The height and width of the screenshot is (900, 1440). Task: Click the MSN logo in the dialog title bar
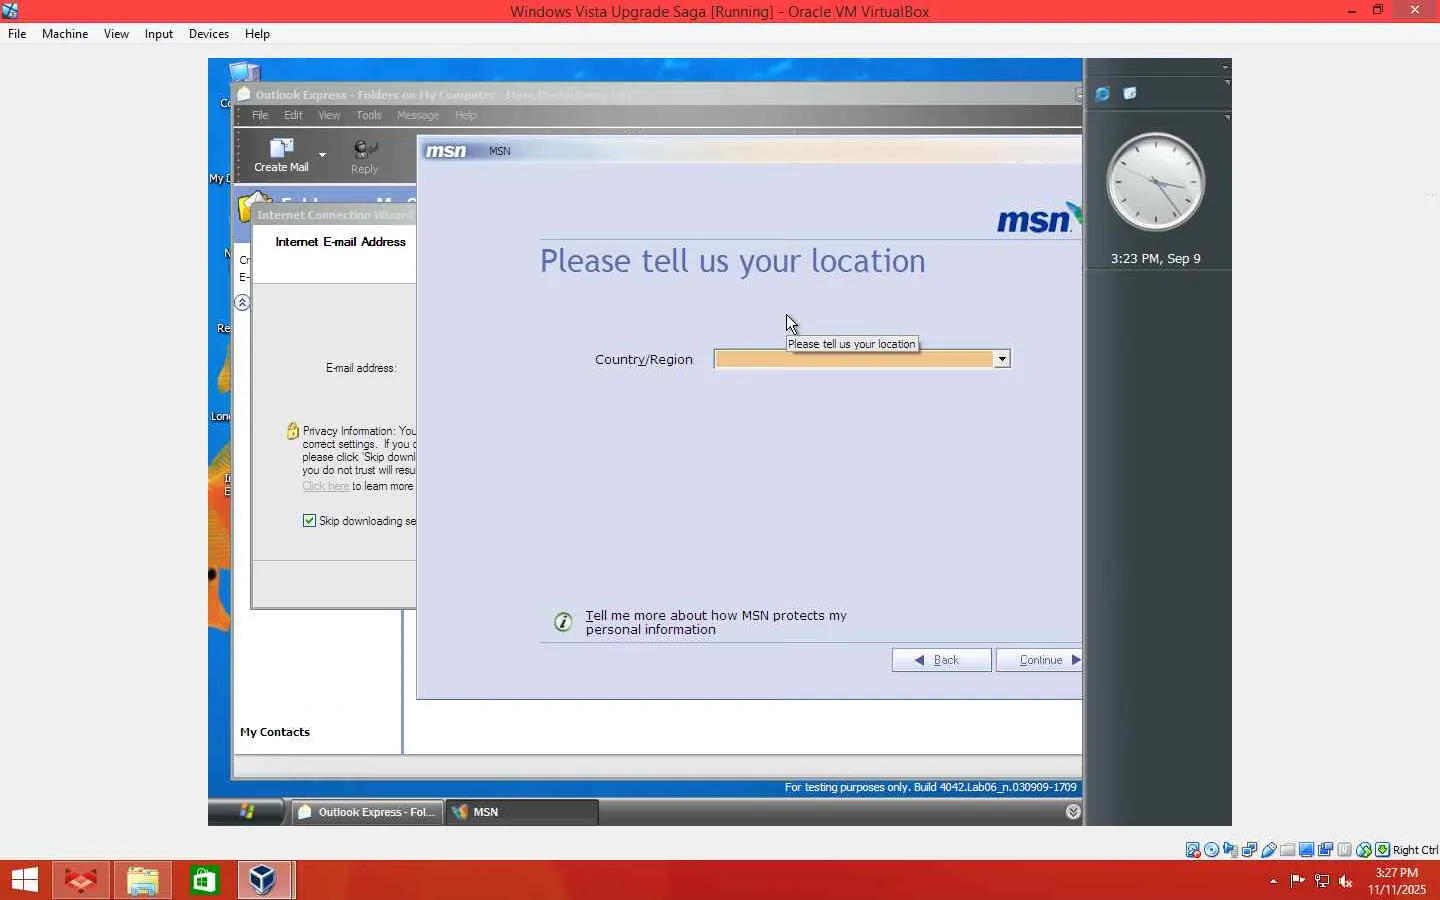pos(445,151)
